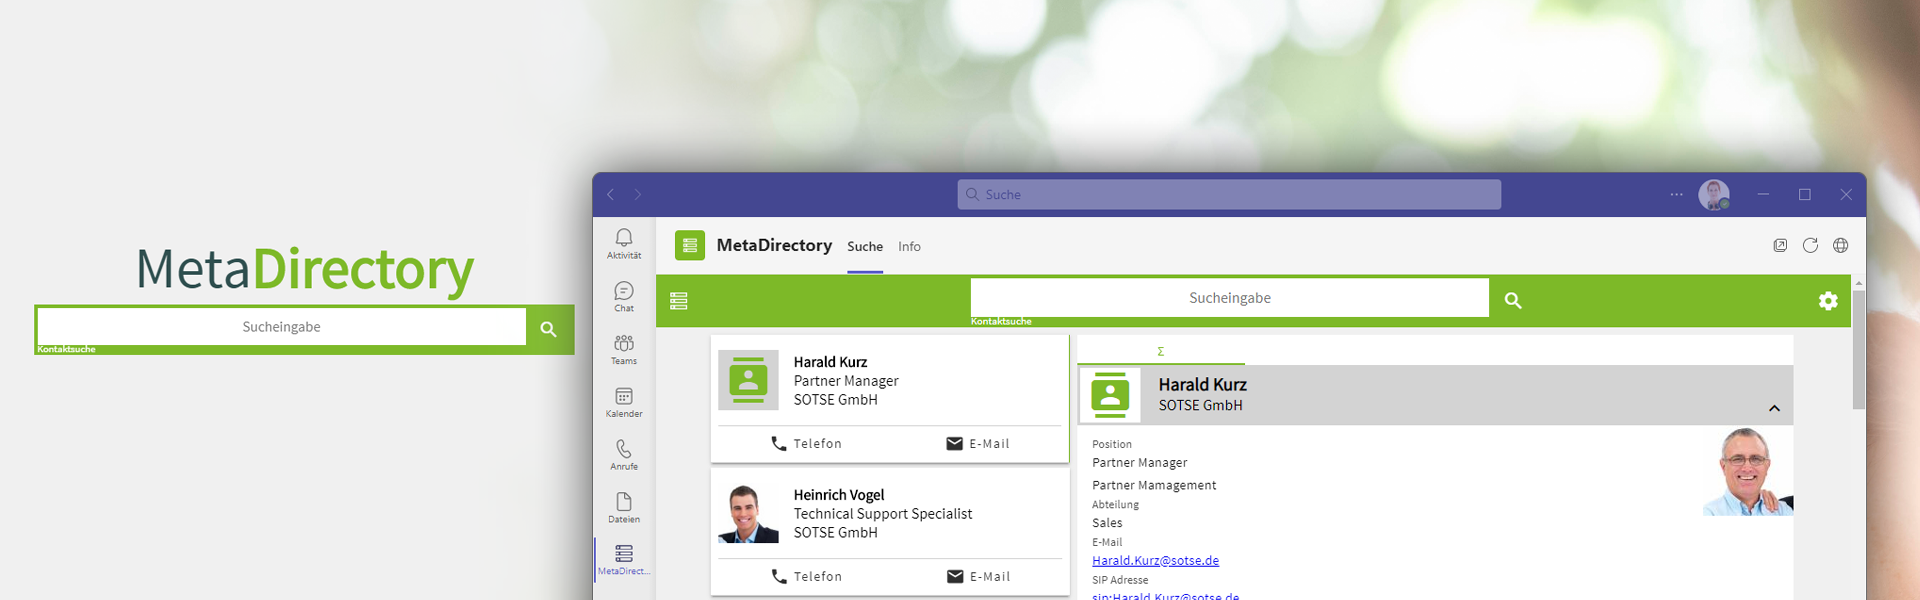
Task: Select Heinrich Vogel name in result card
Action: point(839,495)
